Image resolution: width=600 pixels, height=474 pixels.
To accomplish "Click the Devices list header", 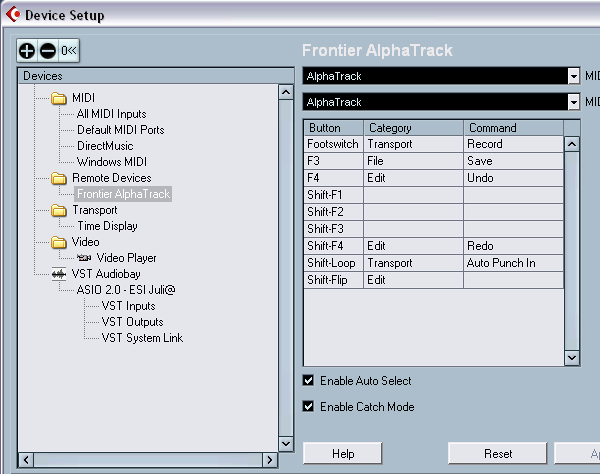I will click(156, 76).
